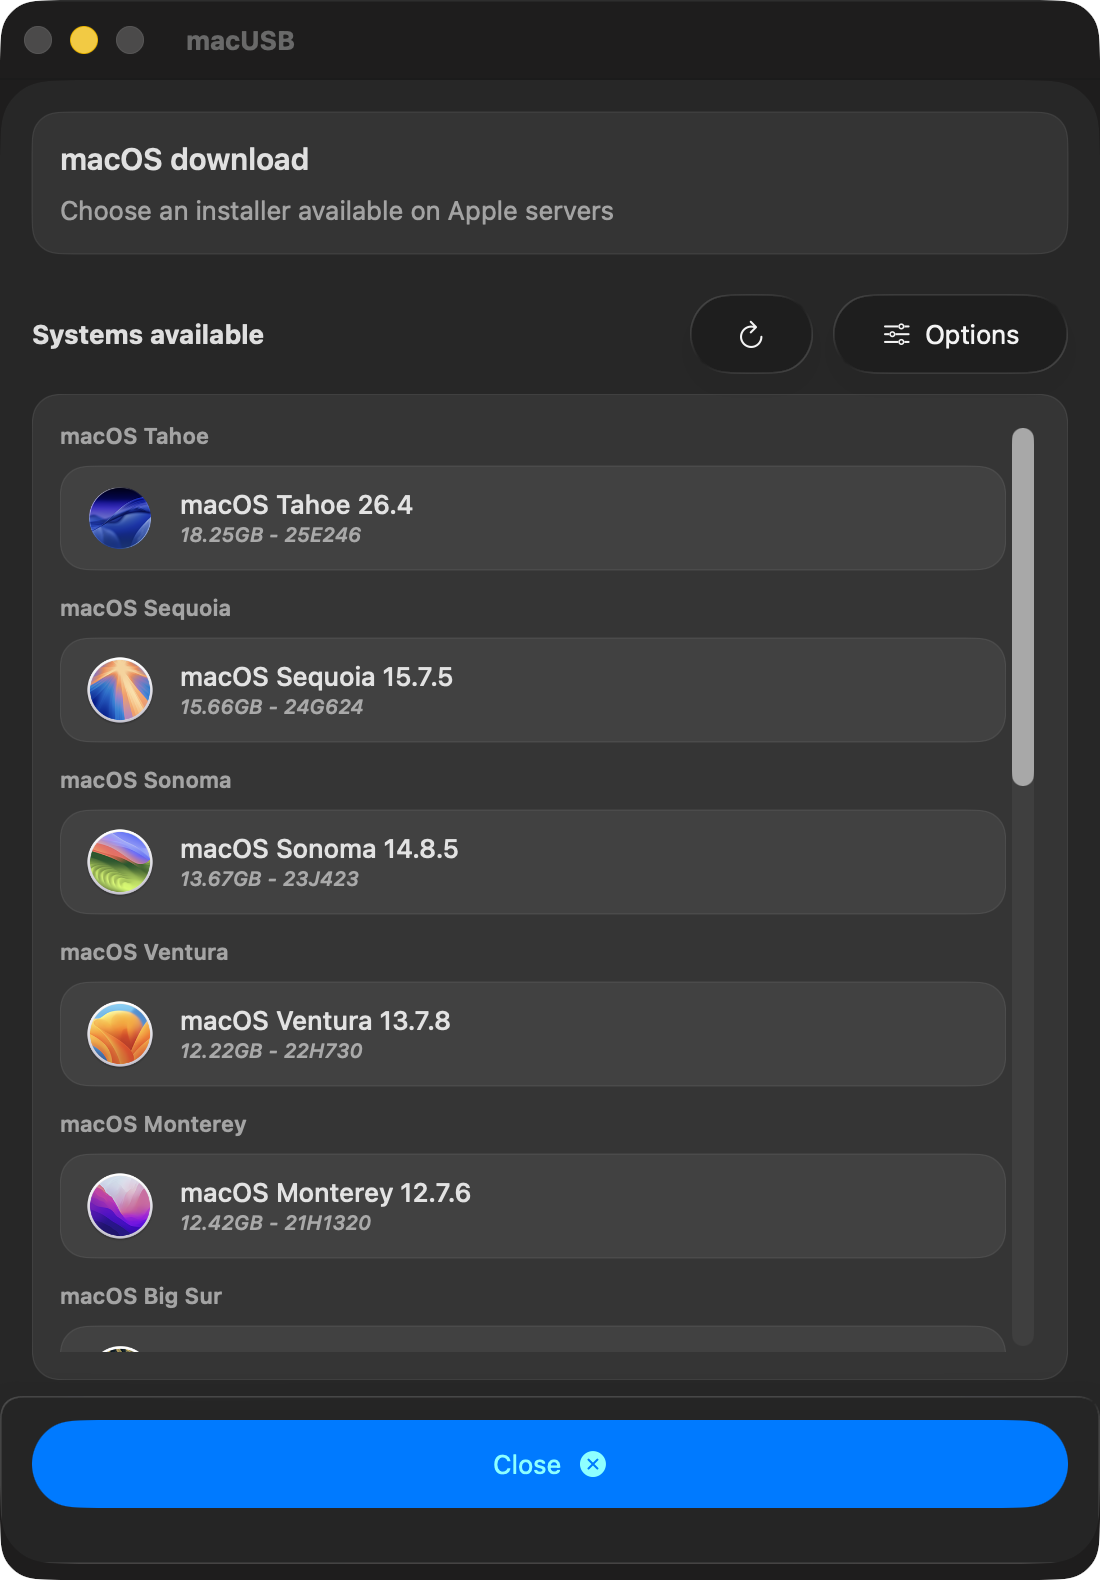Open the Options menu
The height and width of the screenshot is (1580, 1100).
pos(950,335)
